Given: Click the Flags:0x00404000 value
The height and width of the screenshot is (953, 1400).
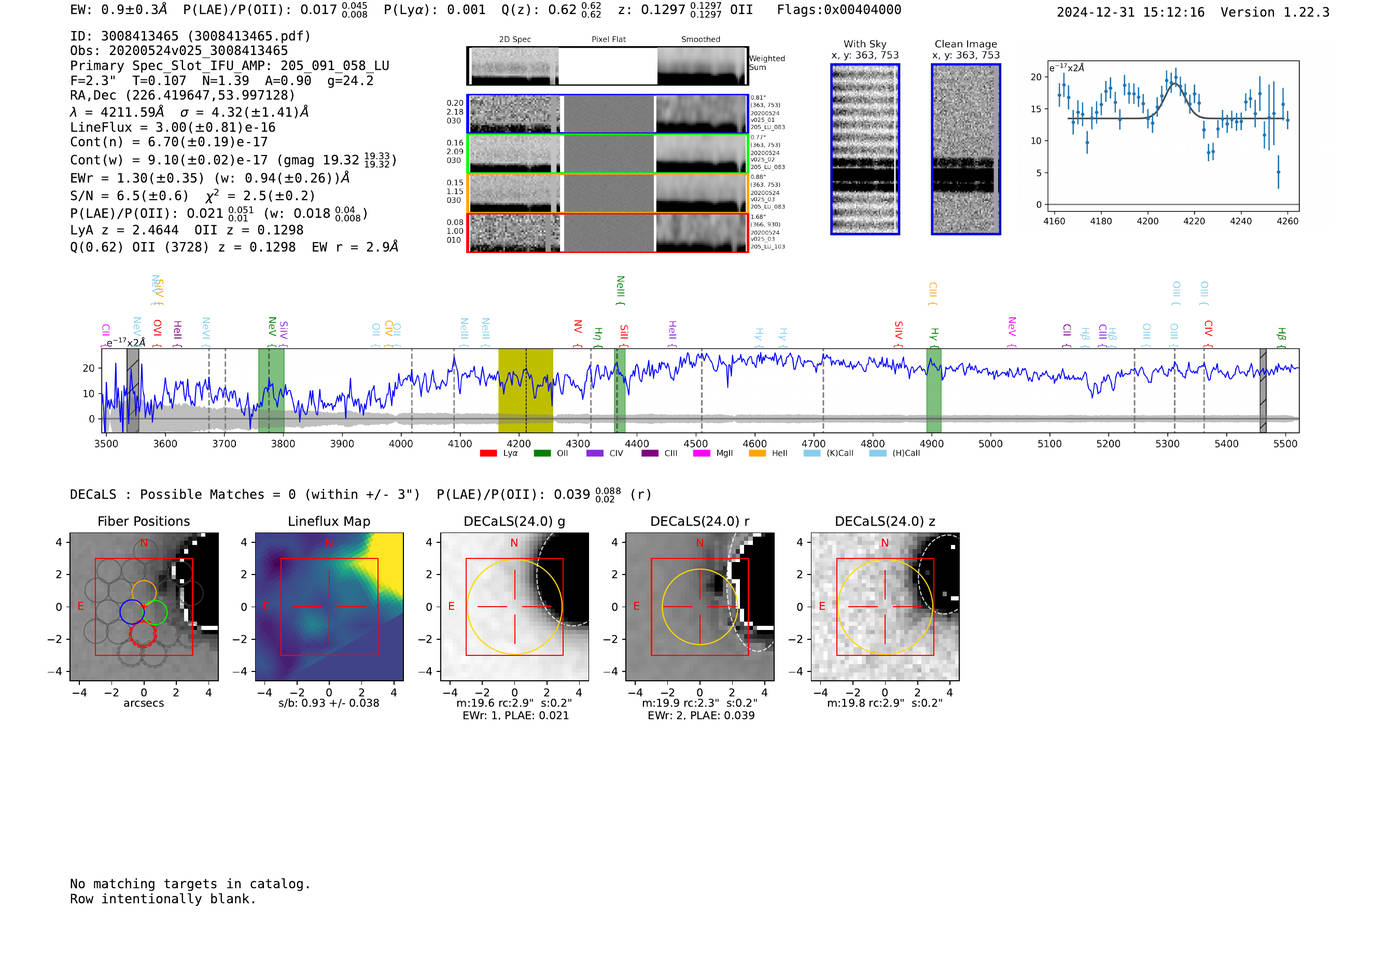Looking at the screenshot, I should point(839,10).
